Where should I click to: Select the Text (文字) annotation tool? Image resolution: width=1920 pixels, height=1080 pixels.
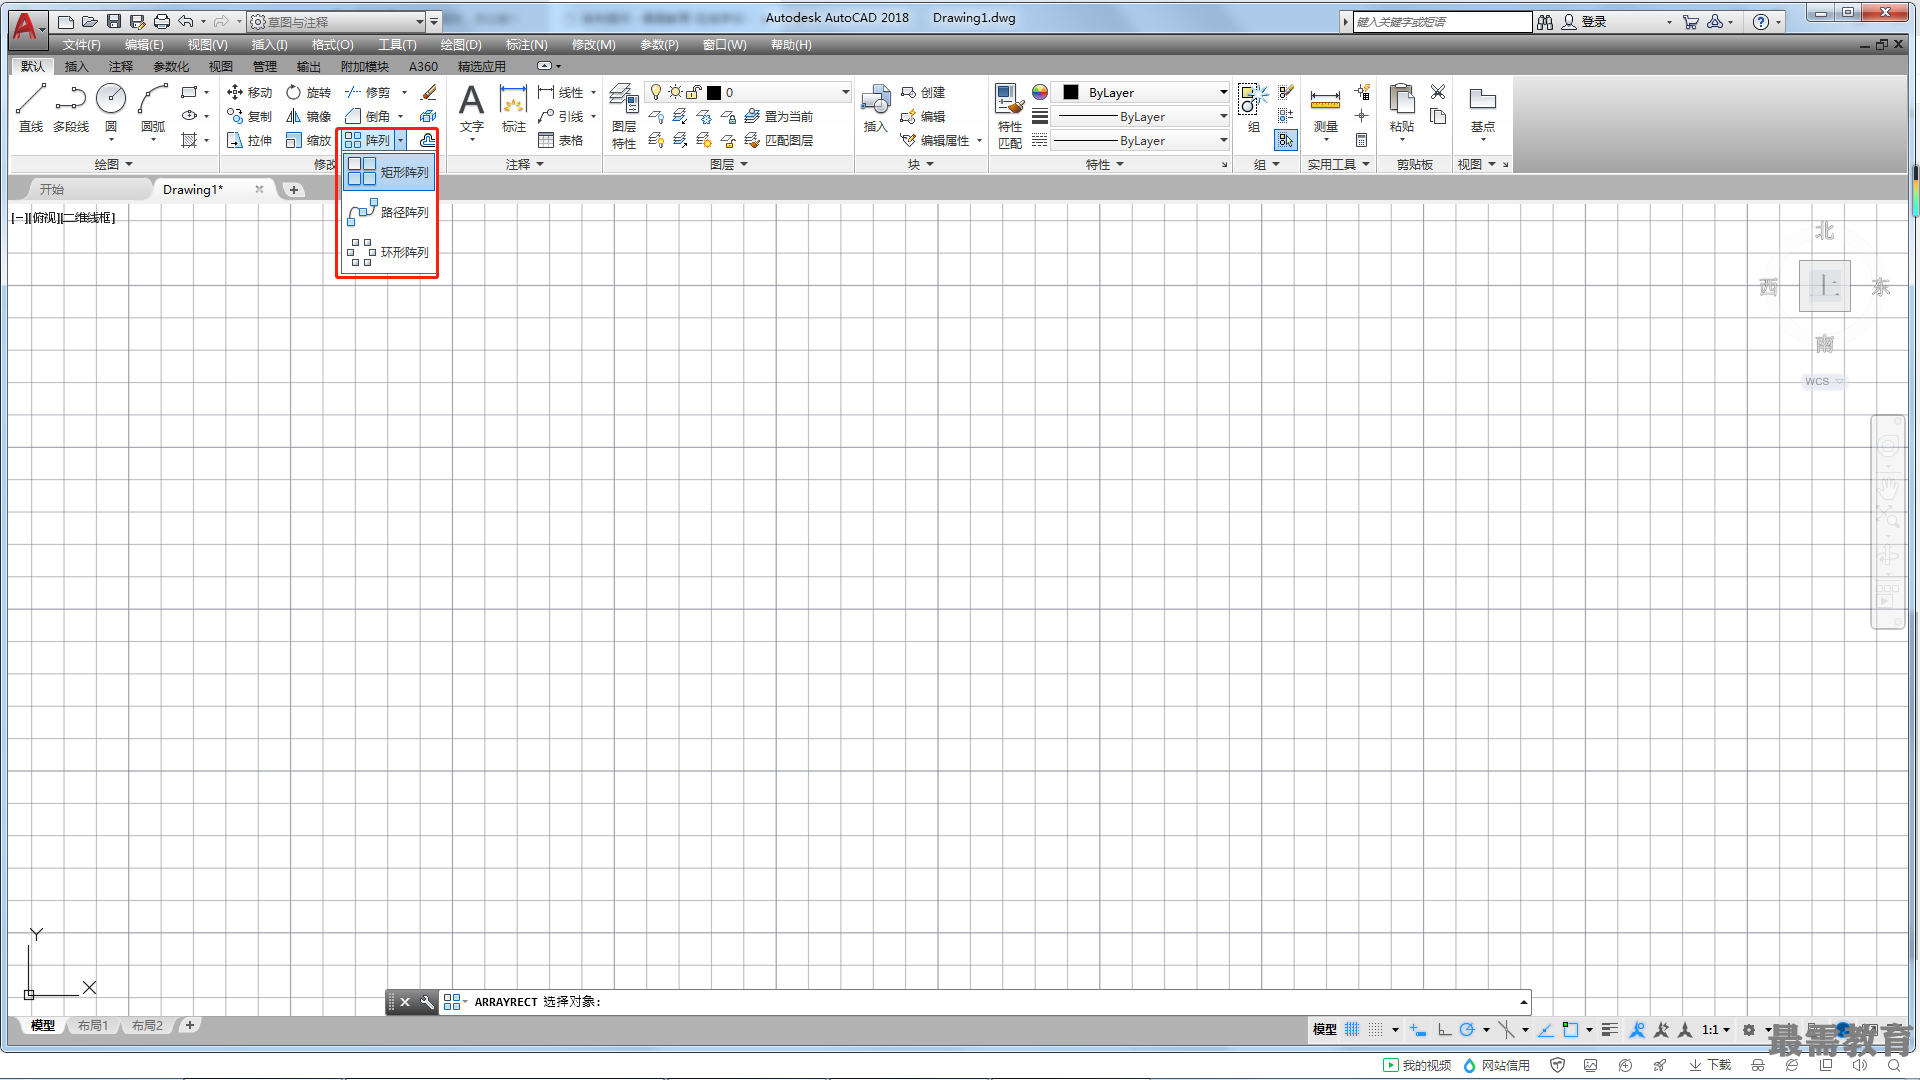point(471,108)
